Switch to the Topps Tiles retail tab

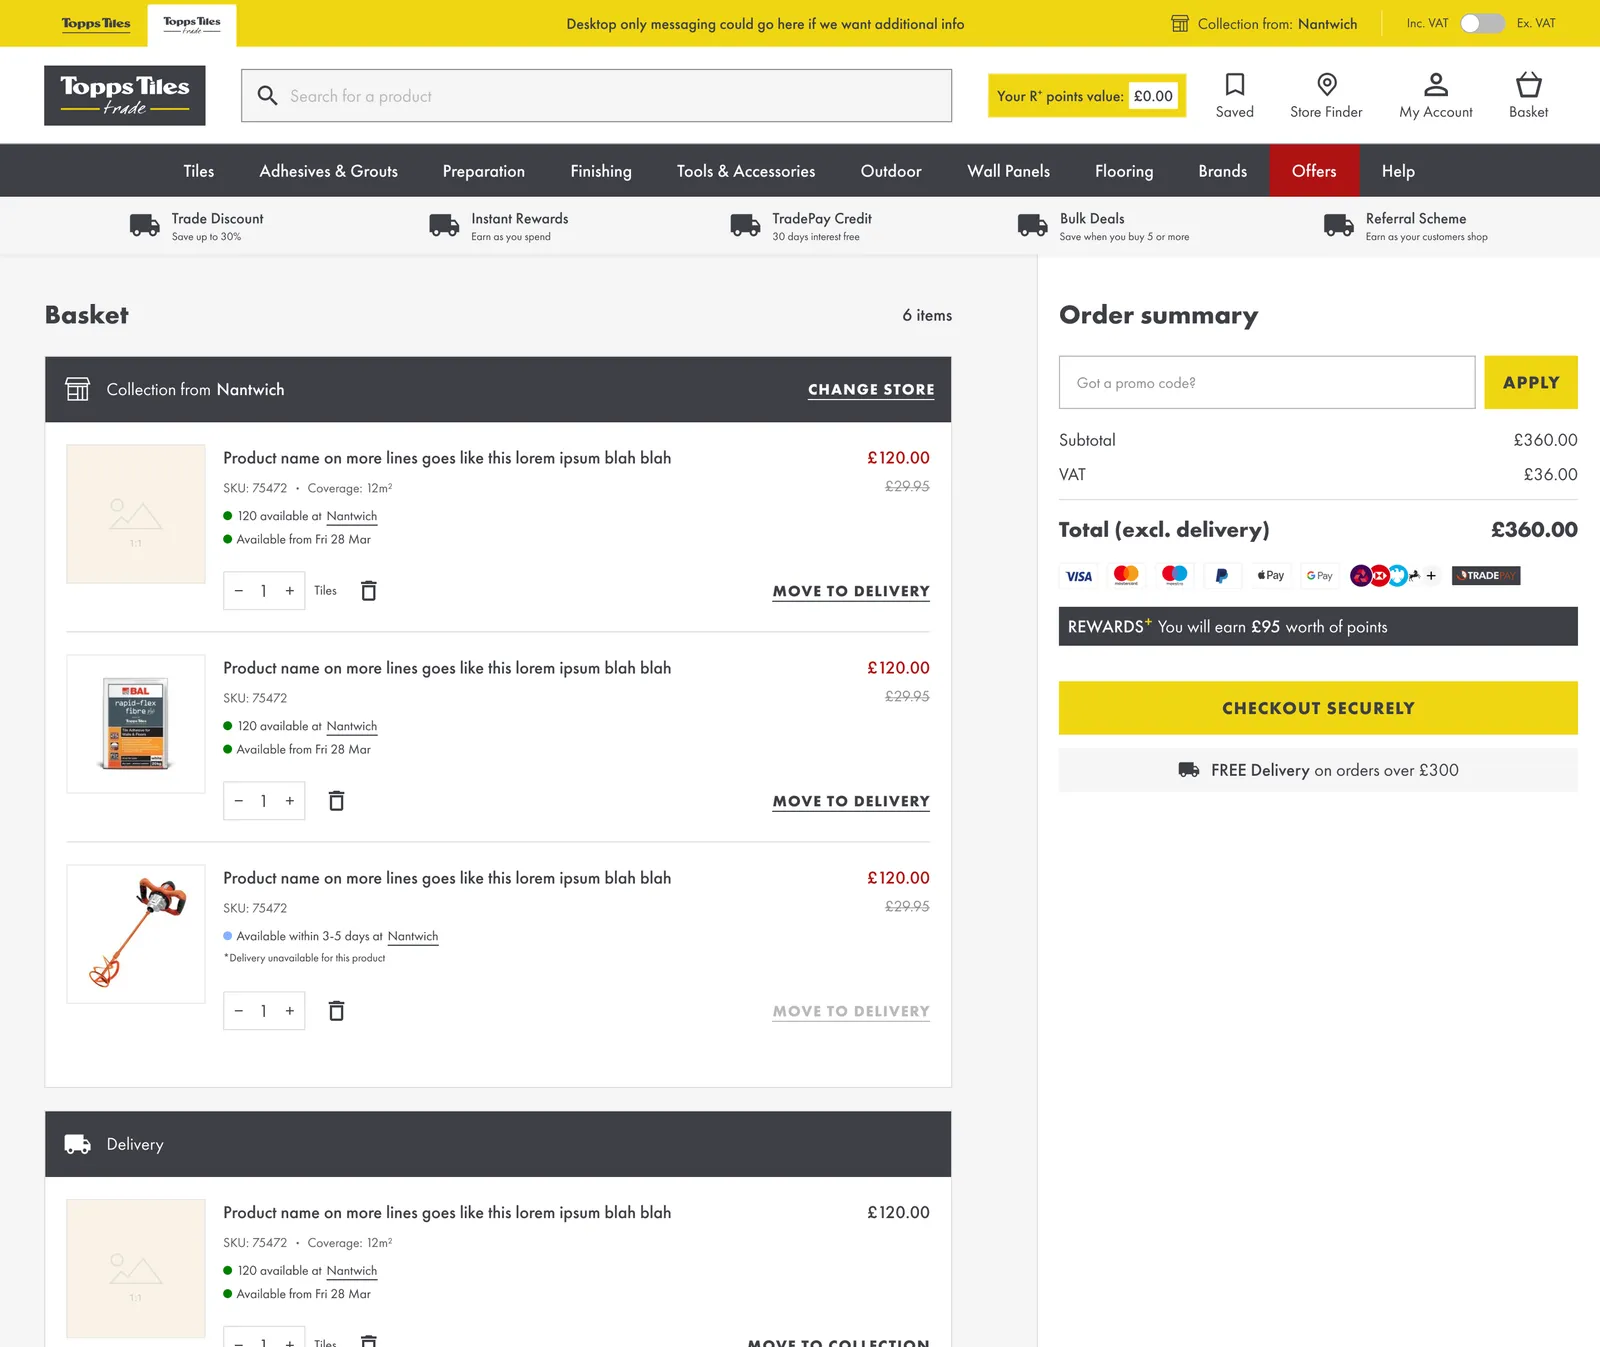pyautogui.click(x=96, y=23)
